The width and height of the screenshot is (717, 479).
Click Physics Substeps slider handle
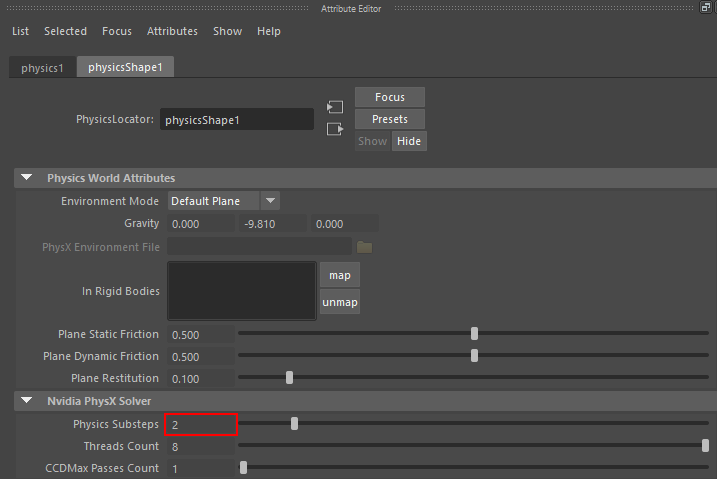pyautogui.click(x=294, y=424)
